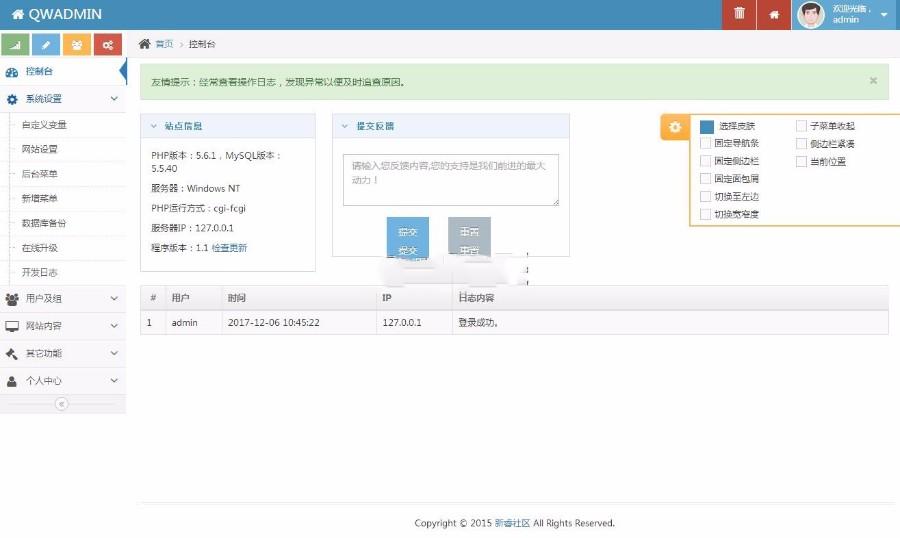This screenshot has height=538, width=900.
Task: Collapse the 提交反馈 panel chevron
Action: [x=345, y=126]
